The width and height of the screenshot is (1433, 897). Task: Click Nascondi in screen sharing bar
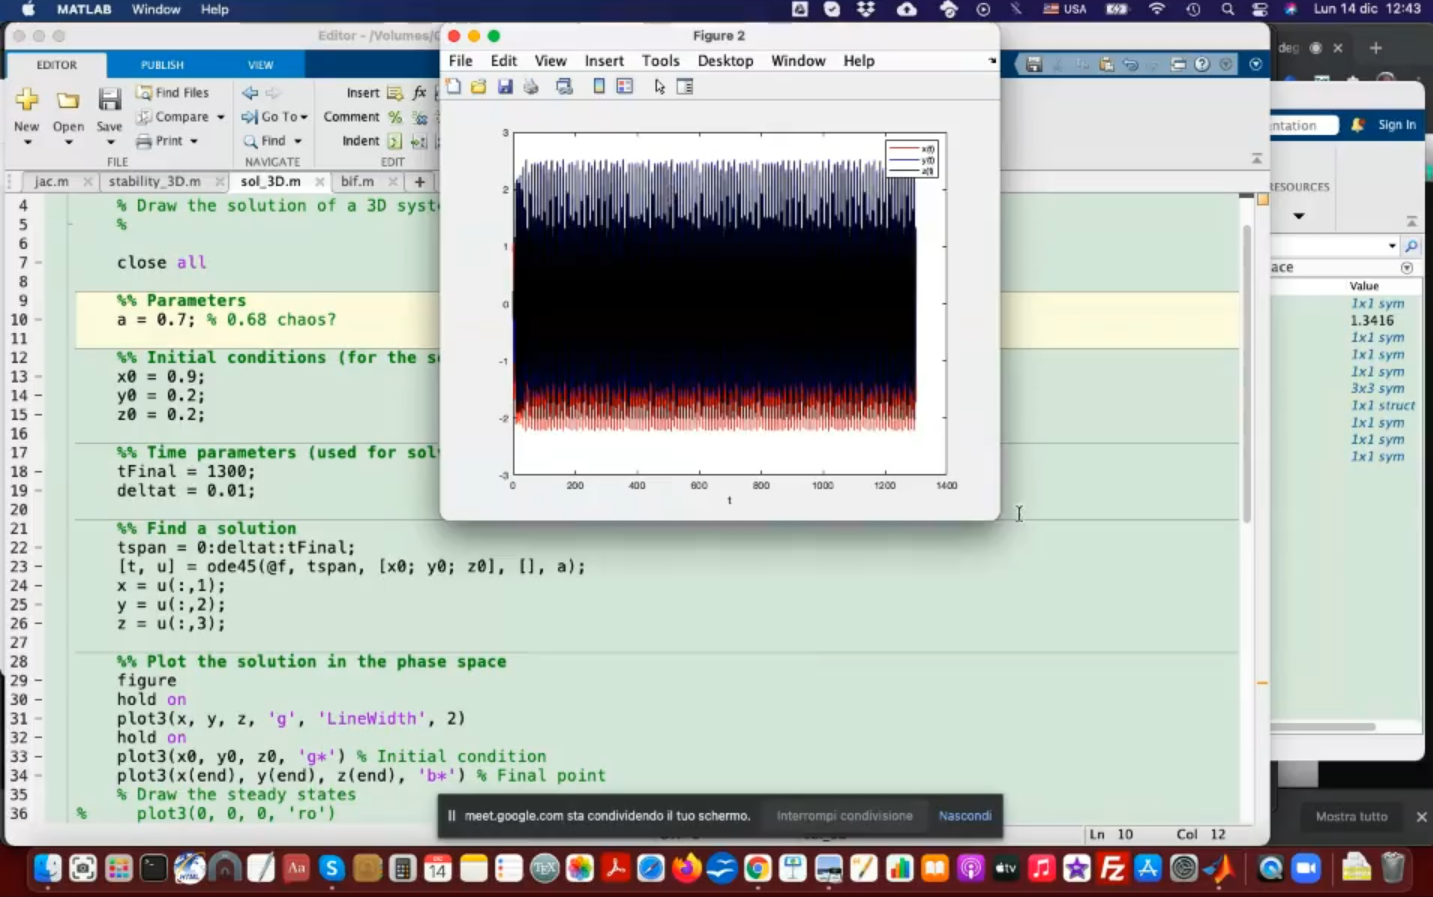tap(964, 816)
